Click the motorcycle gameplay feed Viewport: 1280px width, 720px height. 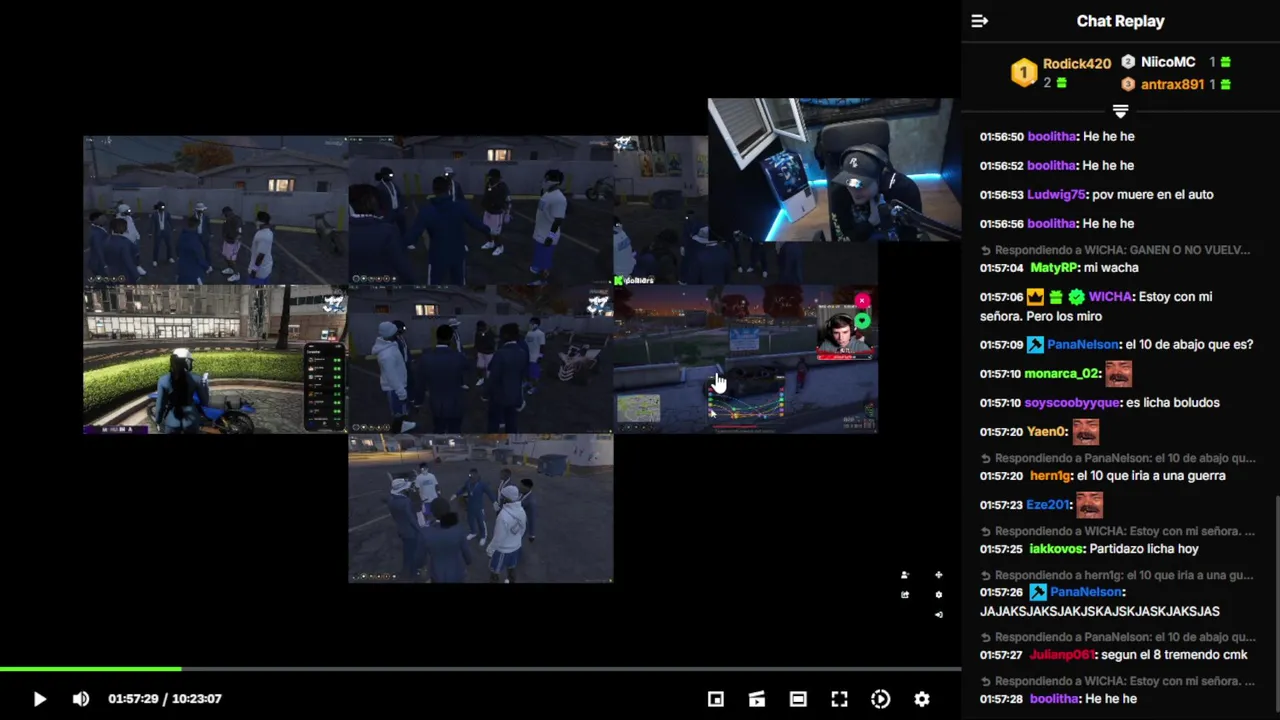click(x=216, y=359)
